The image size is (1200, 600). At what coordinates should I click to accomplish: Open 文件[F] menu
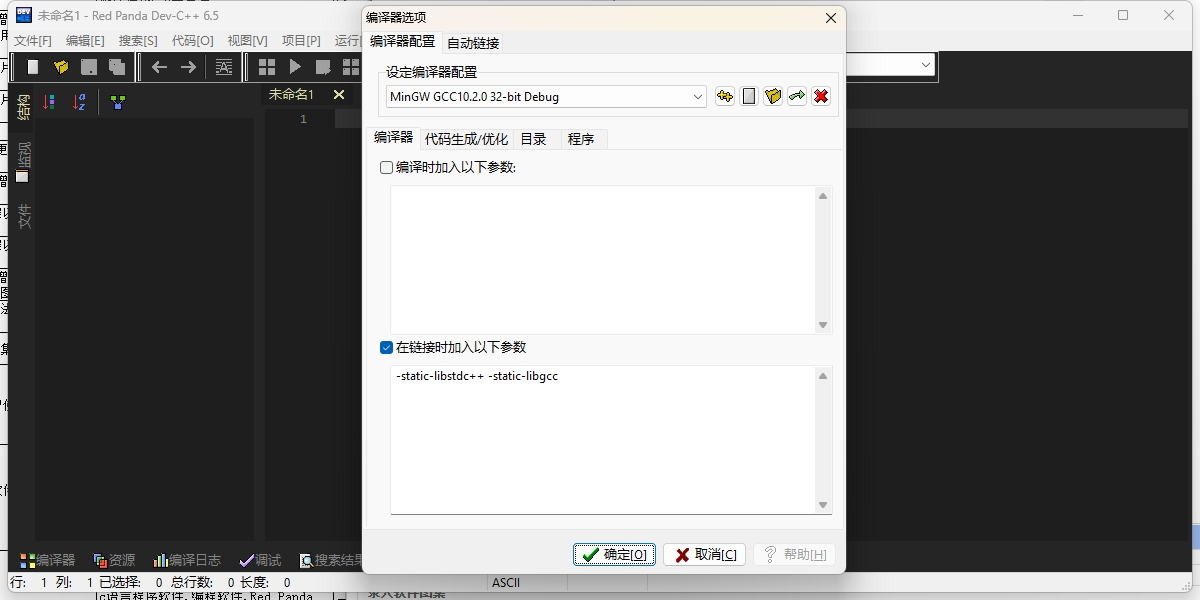(x=33, y=41)
